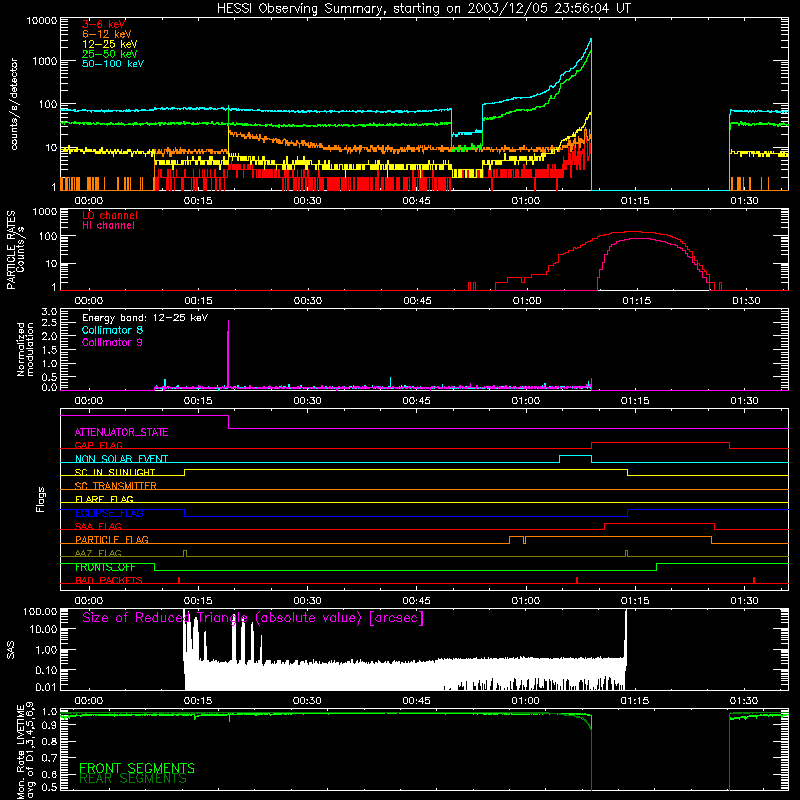The height and width of the screenshot is (800, 800).
Task: Click the REAR SEGMENTS legend label
Action: tap(133, 779)
